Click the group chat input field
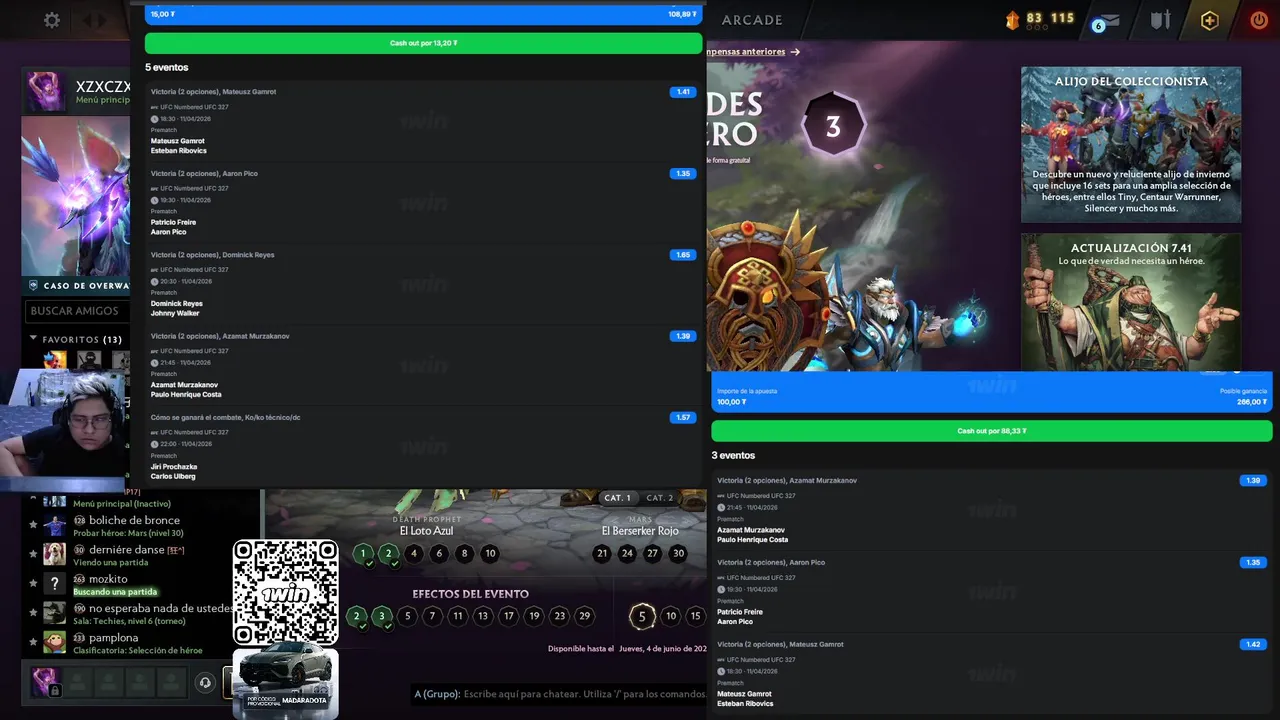 pos(560,694)
